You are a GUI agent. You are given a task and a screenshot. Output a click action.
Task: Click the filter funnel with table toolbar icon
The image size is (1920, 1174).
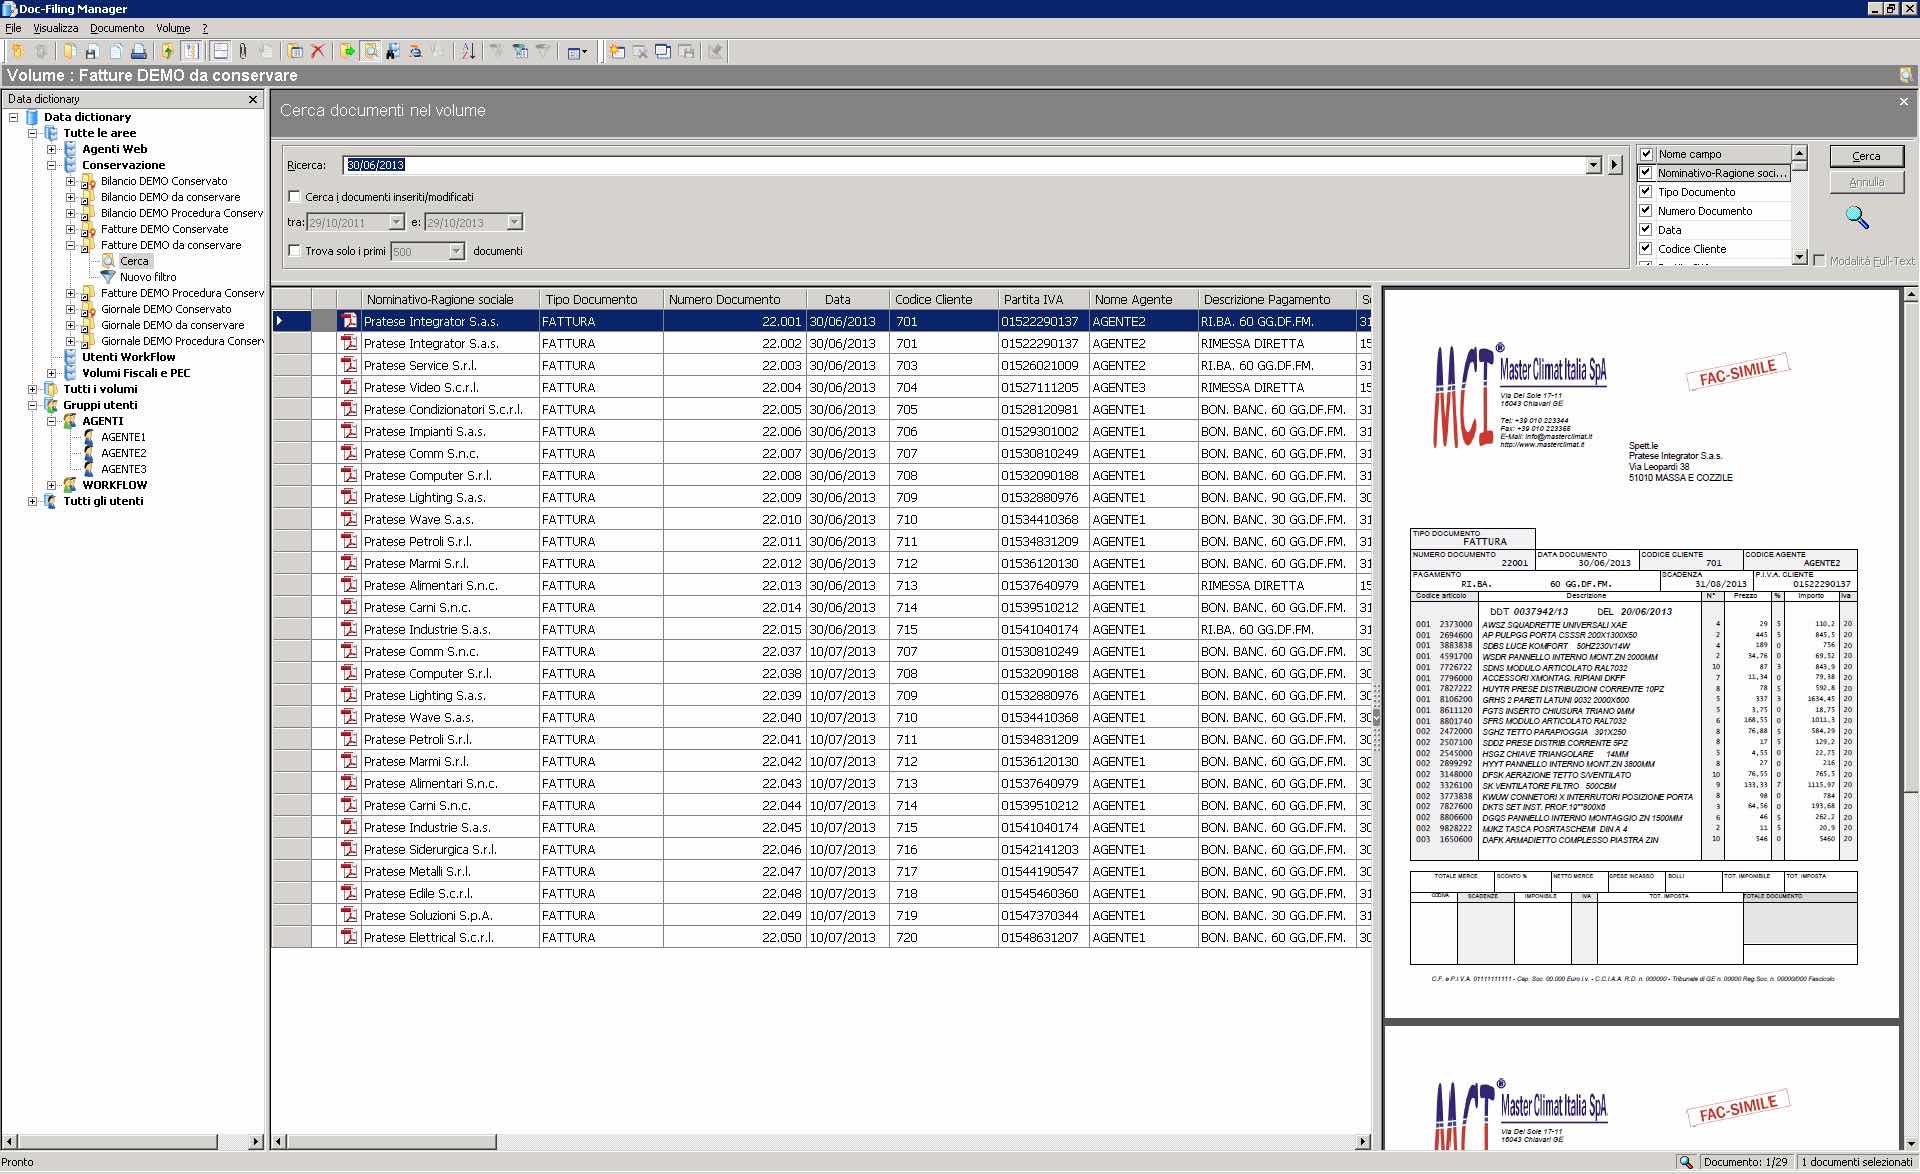(x=520, y=51)
